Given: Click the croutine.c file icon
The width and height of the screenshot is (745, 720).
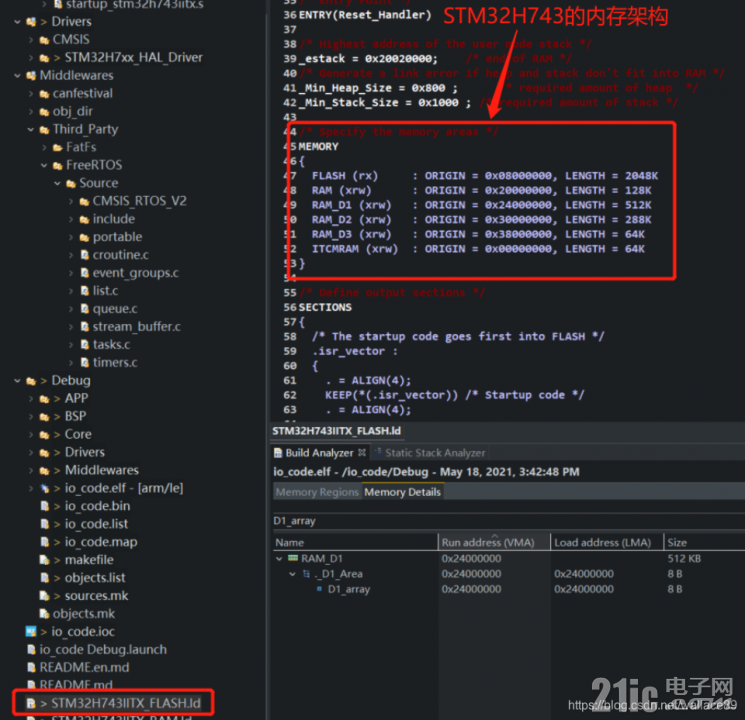Looking at the screenshot, I should point(85,255).
